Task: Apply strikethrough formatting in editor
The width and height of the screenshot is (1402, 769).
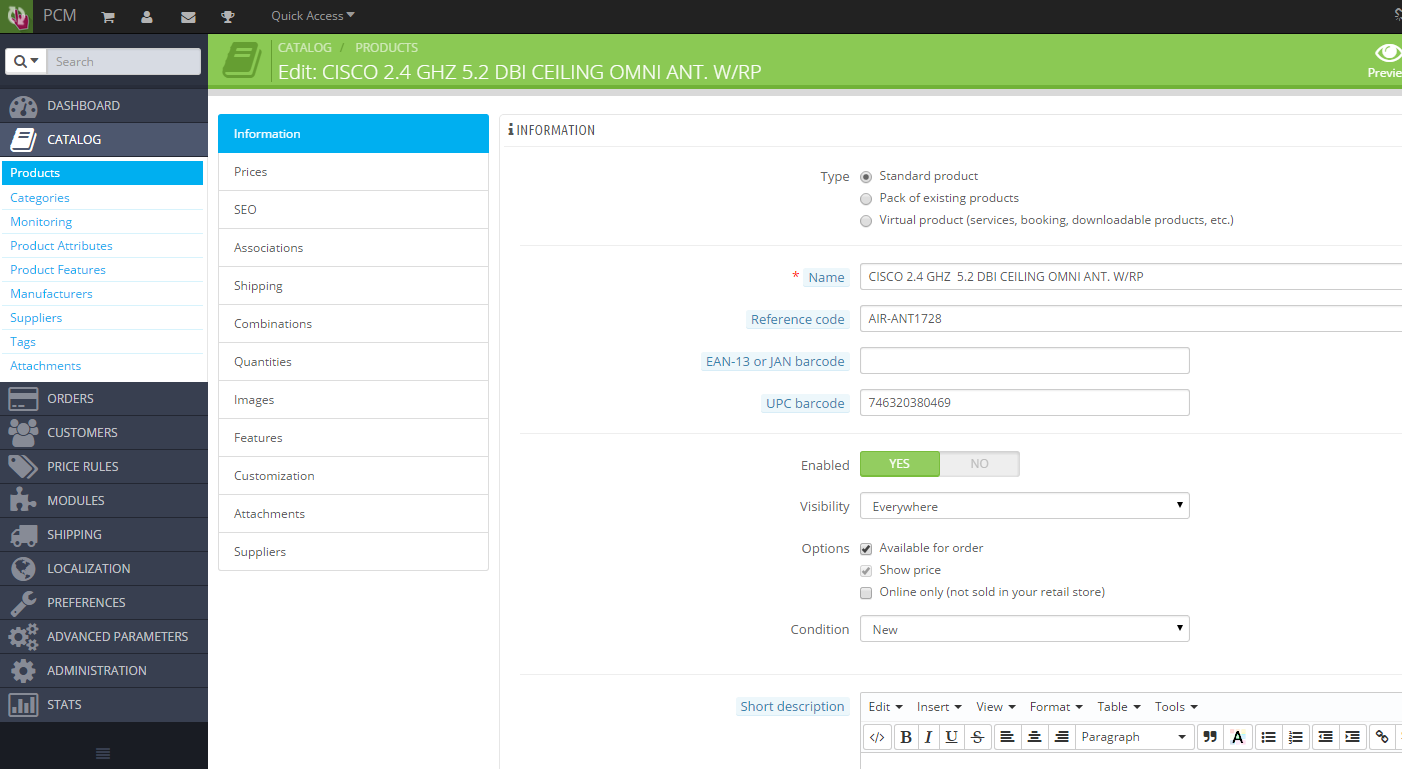Action: [978, 737]
